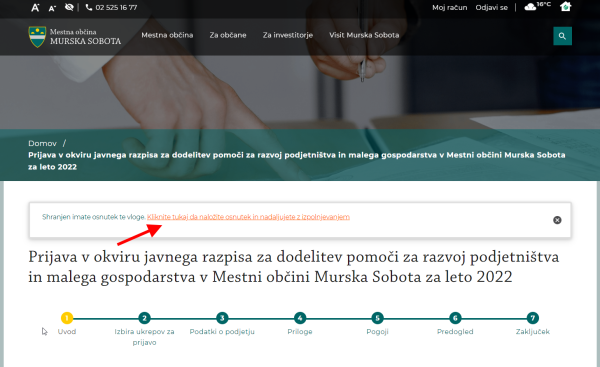Go to Domov breadcrumb

42,144
